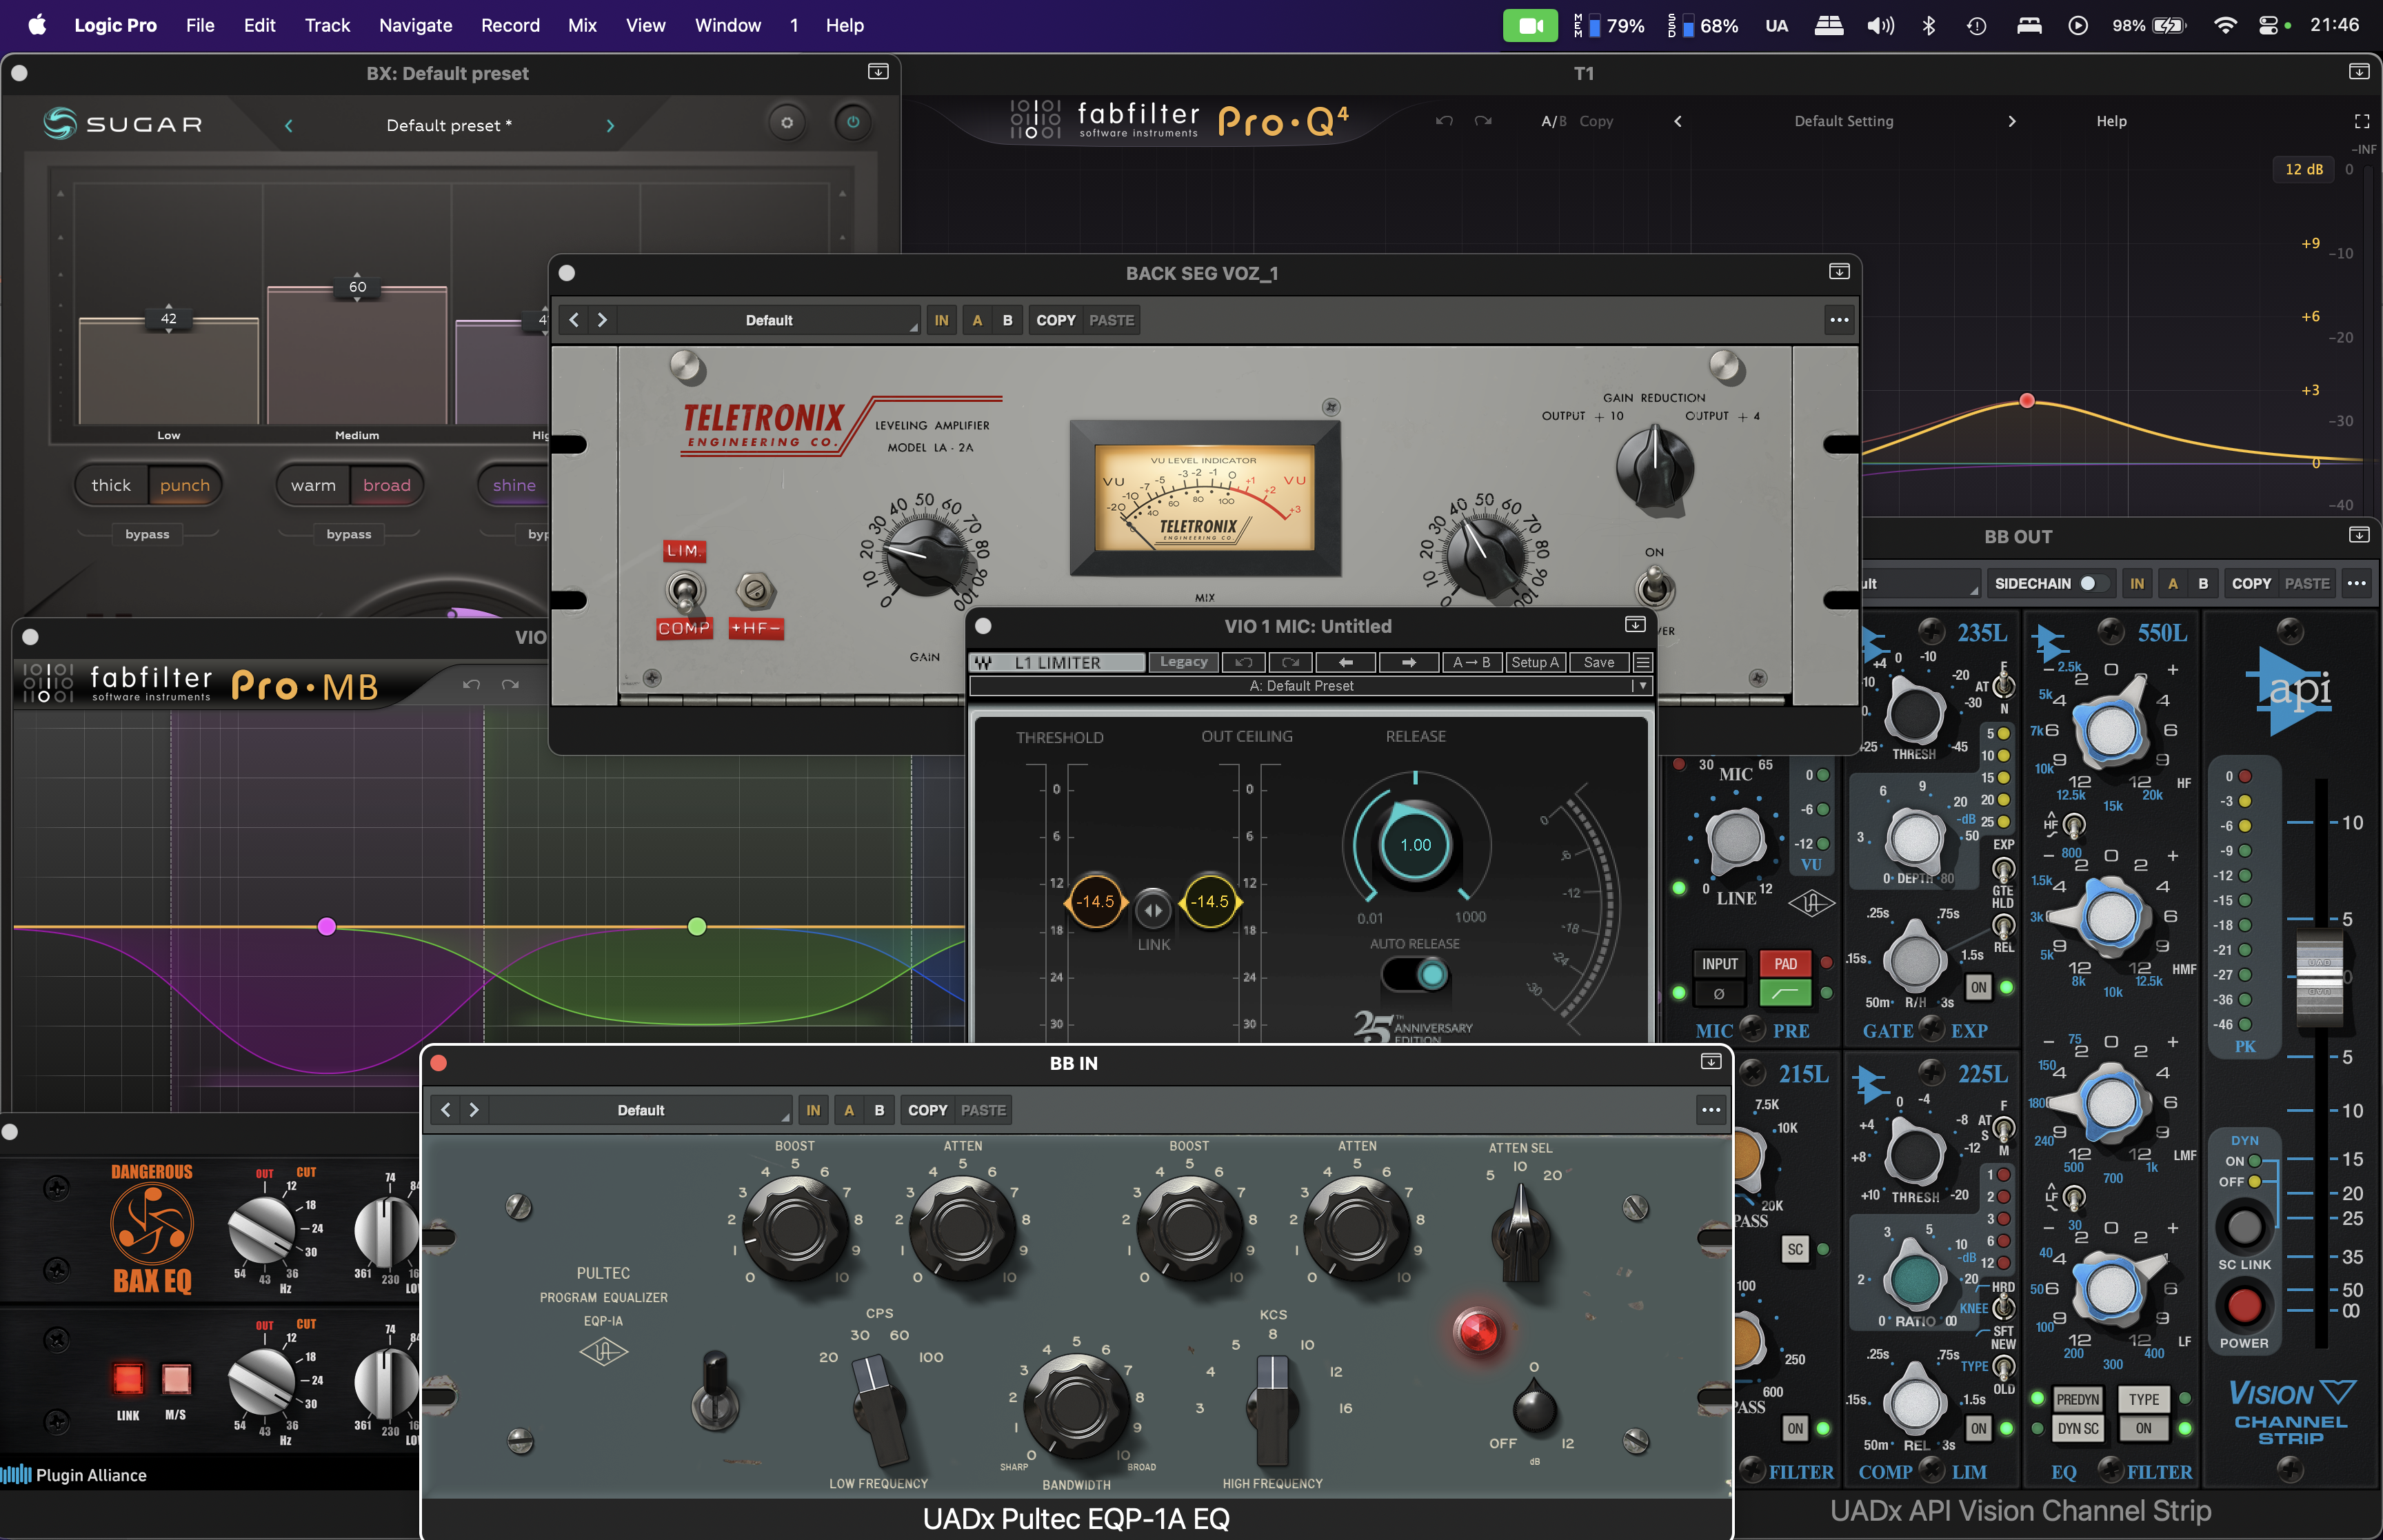Open the SUGAR 'Default preset *' list
Viewport: 2383px width, 1540px height.
(x=449, y=125)
